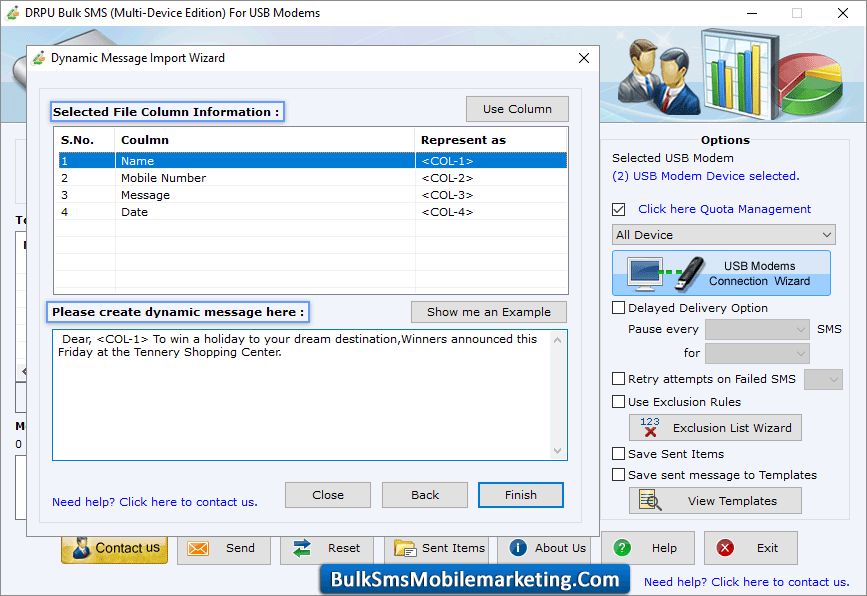Close the Dynamic Message Import Wizard dialog

584,58
